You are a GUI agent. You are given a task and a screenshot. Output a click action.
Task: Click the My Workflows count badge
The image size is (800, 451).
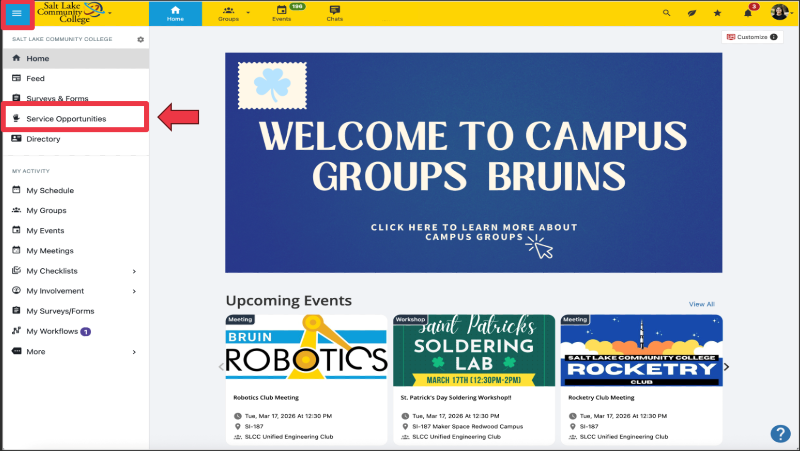[86, 332]
